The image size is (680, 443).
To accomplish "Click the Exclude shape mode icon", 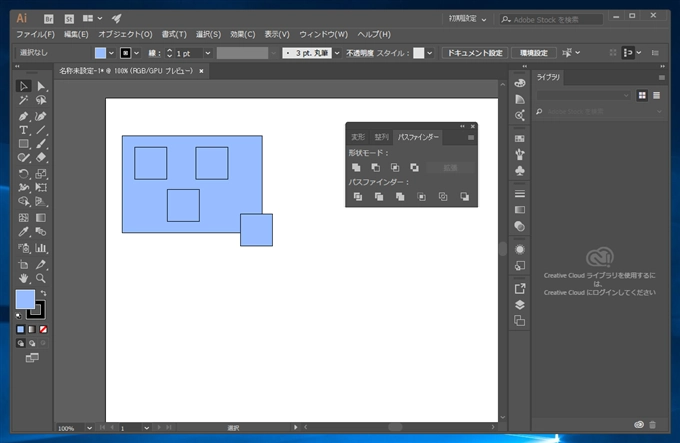I will (x=414, y=167).
